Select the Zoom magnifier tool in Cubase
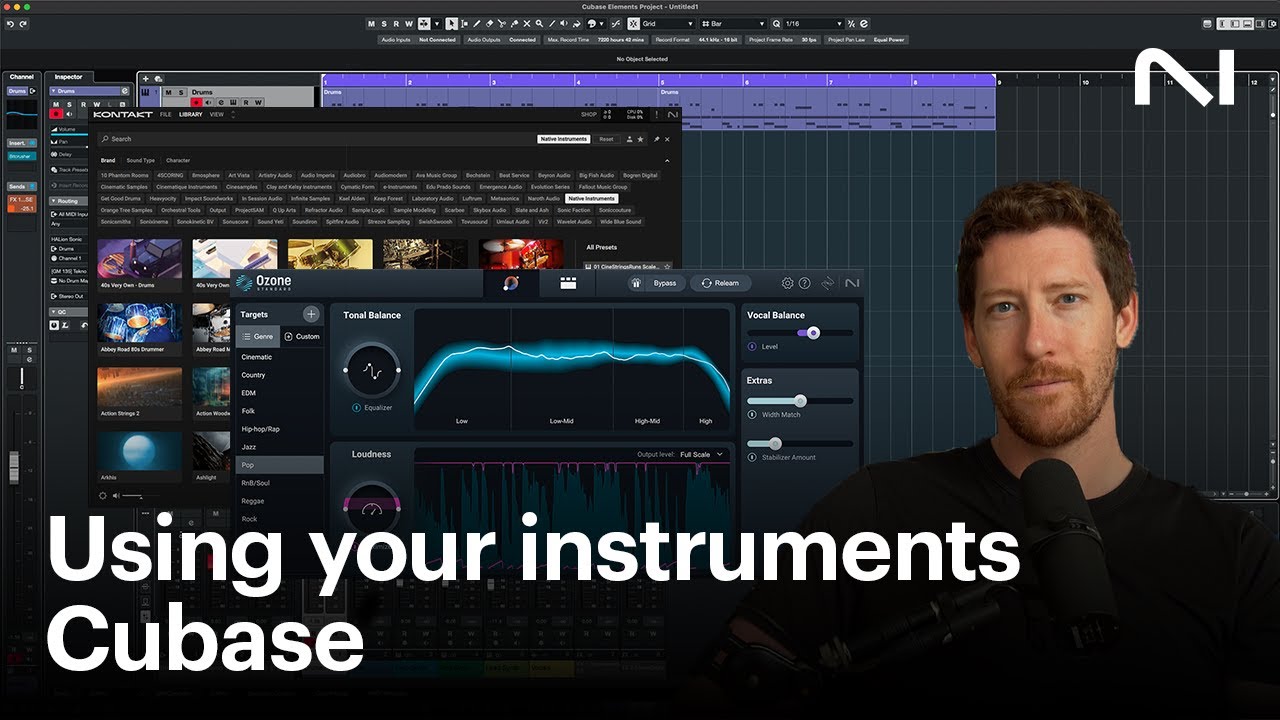 tap(539, 23)
